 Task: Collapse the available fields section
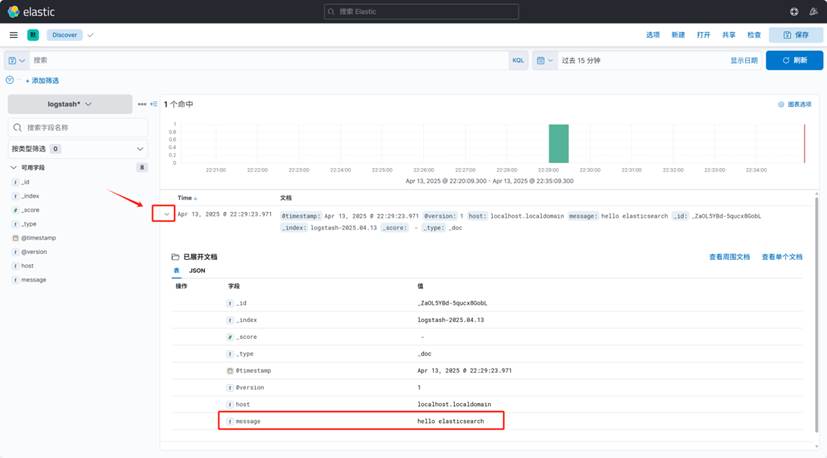pyautogui.click(x=14, y=167)
